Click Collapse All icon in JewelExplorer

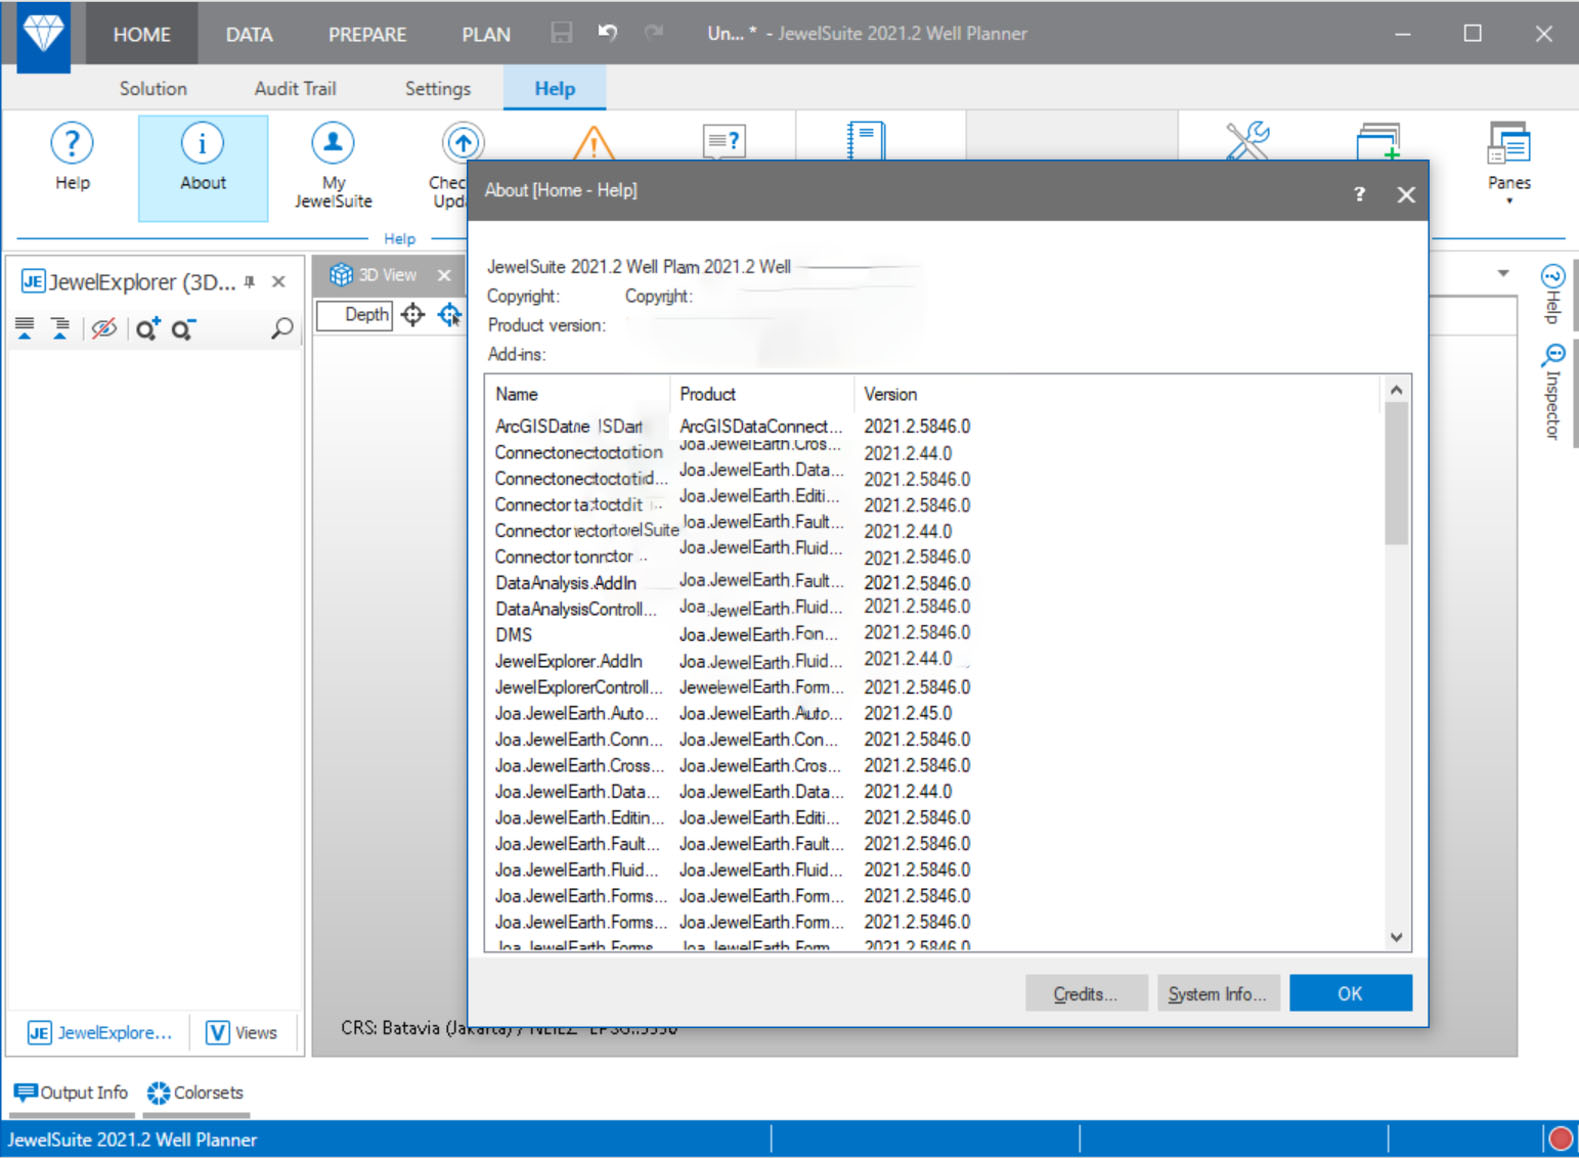coord(60,328)
